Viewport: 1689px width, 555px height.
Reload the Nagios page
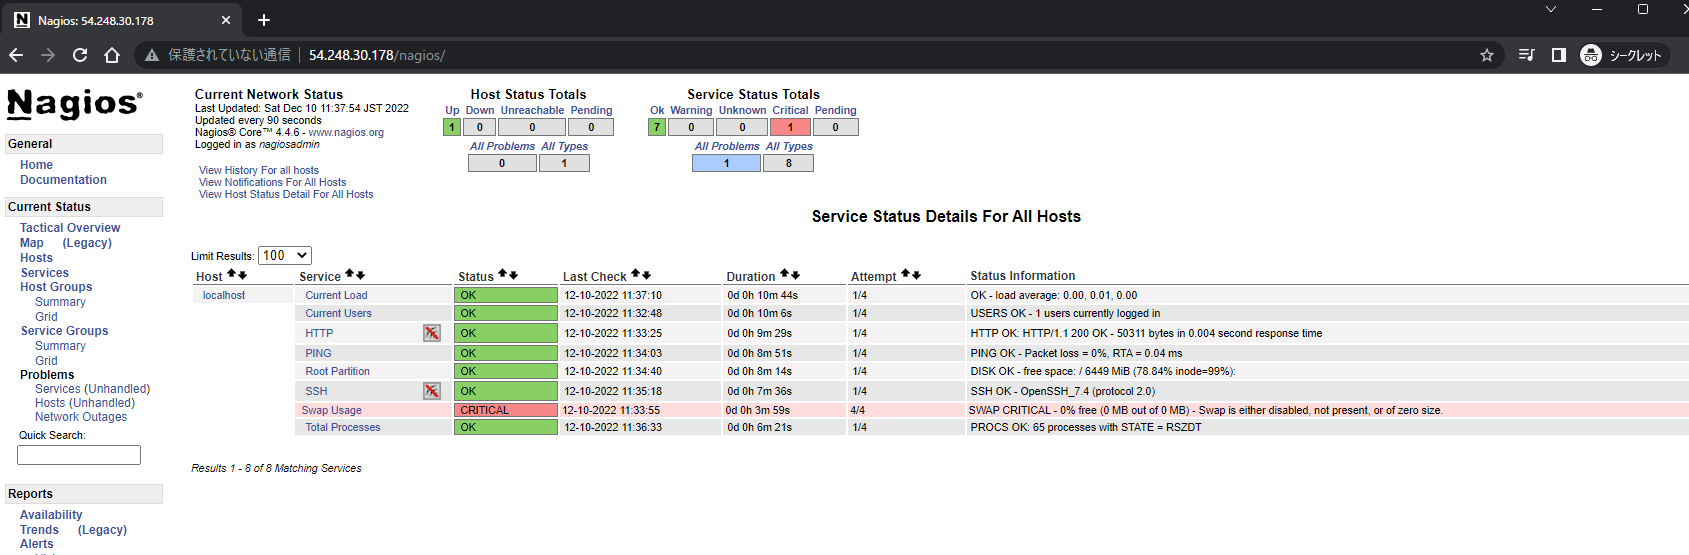click(x=80, y=55)
